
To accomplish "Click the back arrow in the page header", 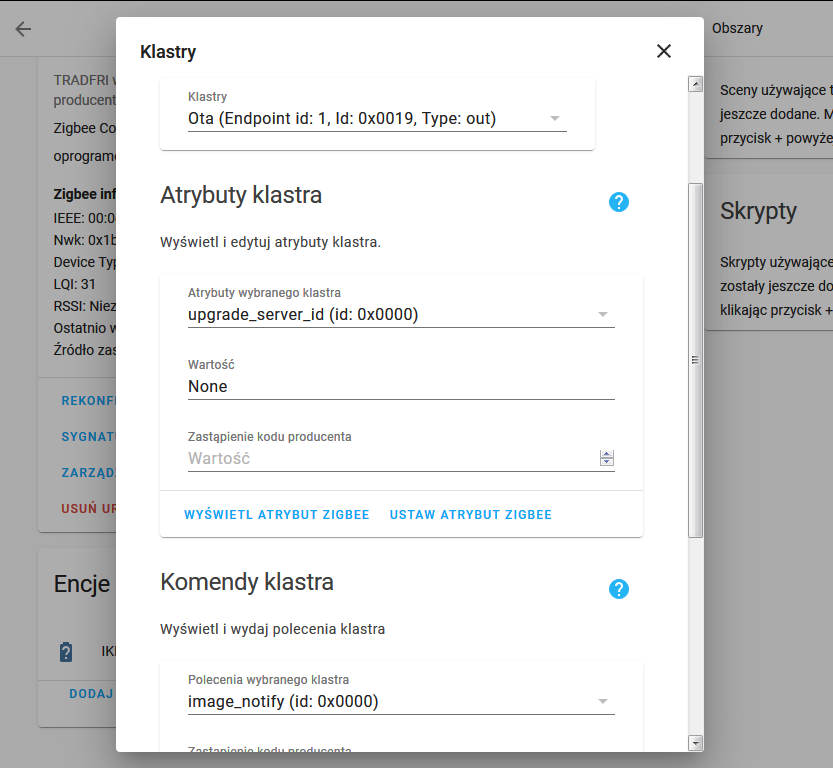I will [x=23, y=28].
